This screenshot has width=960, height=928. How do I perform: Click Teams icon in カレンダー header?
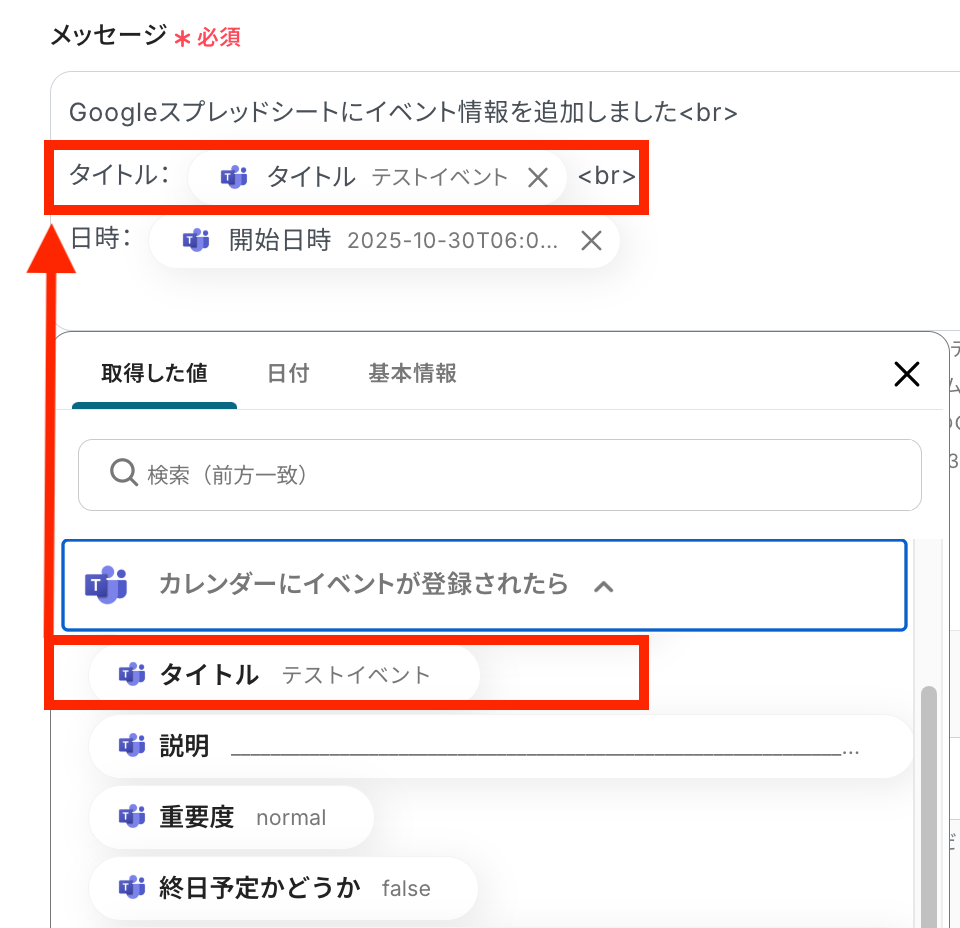tap(106, 585)
